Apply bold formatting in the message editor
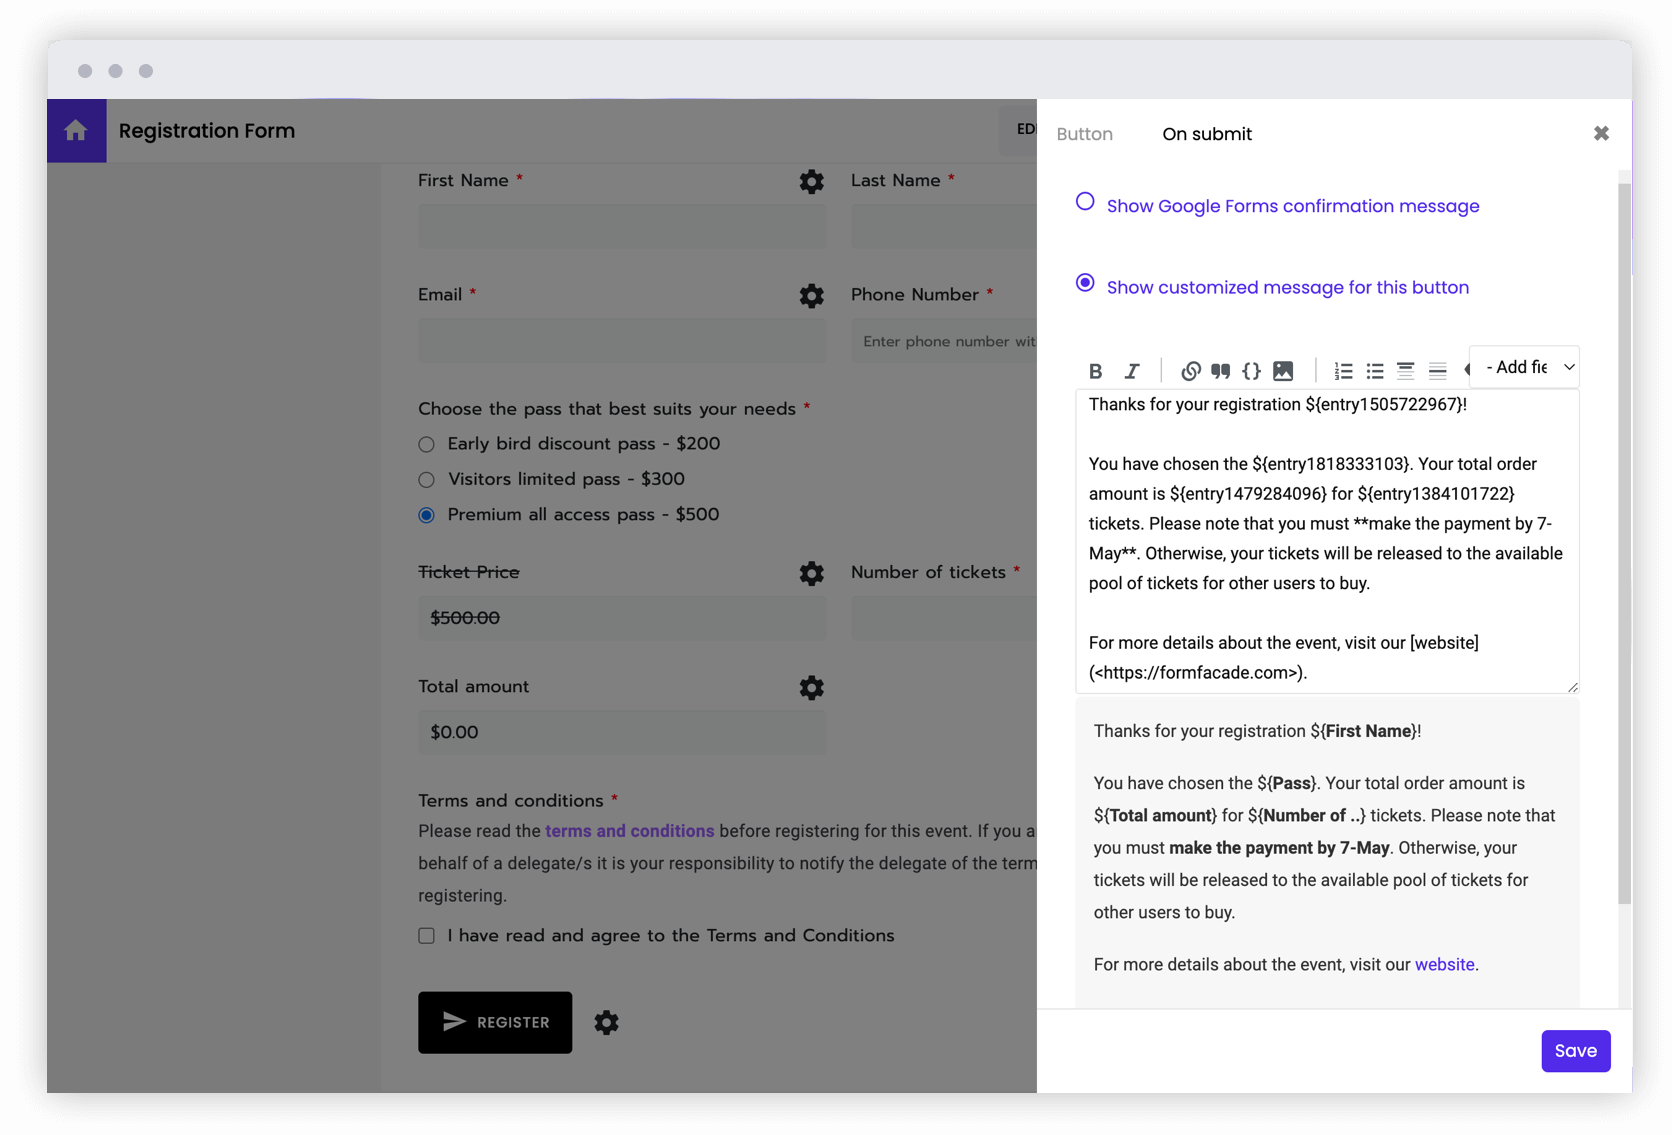This screenshot has width=1672, height=1135. 1096,371
